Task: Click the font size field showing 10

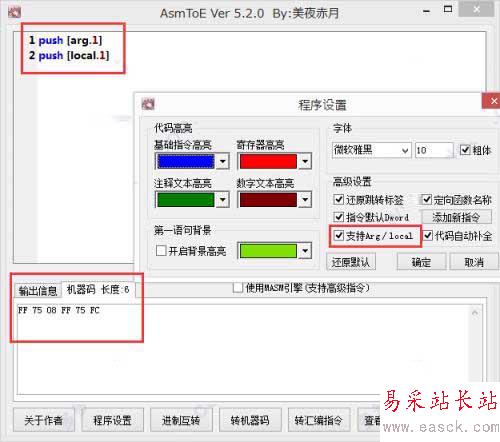Action: 434,150
